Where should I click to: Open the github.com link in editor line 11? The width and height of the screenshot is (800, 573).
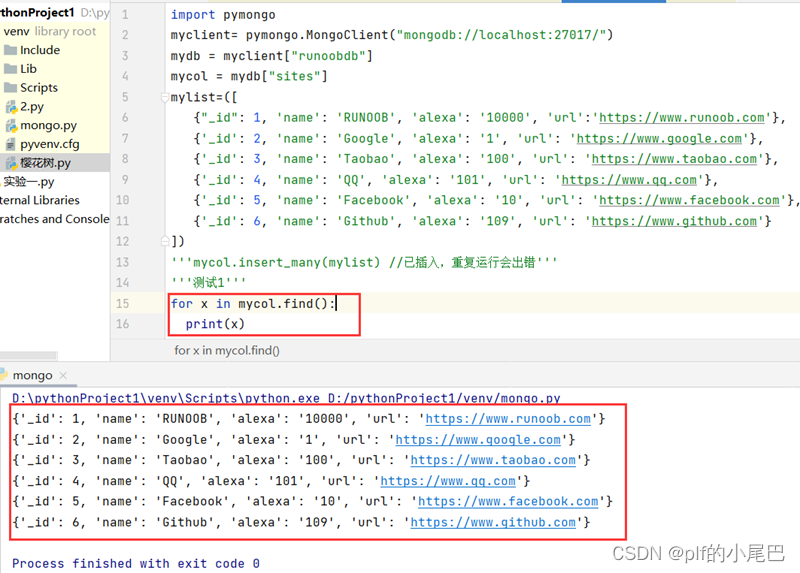click(x=674, y=221)
